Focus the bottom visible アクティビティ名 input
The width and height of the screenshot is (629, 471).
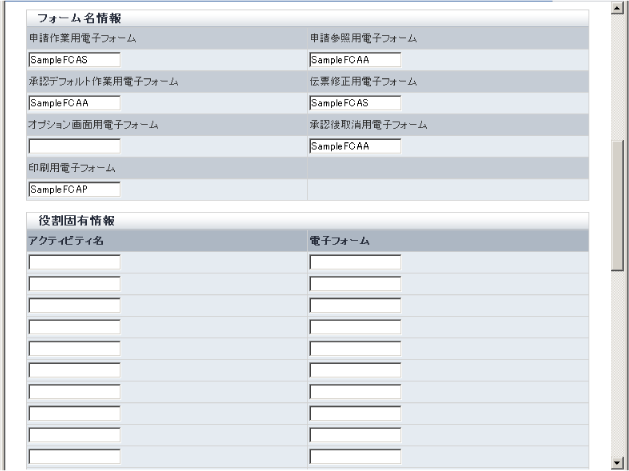[74, 457]
